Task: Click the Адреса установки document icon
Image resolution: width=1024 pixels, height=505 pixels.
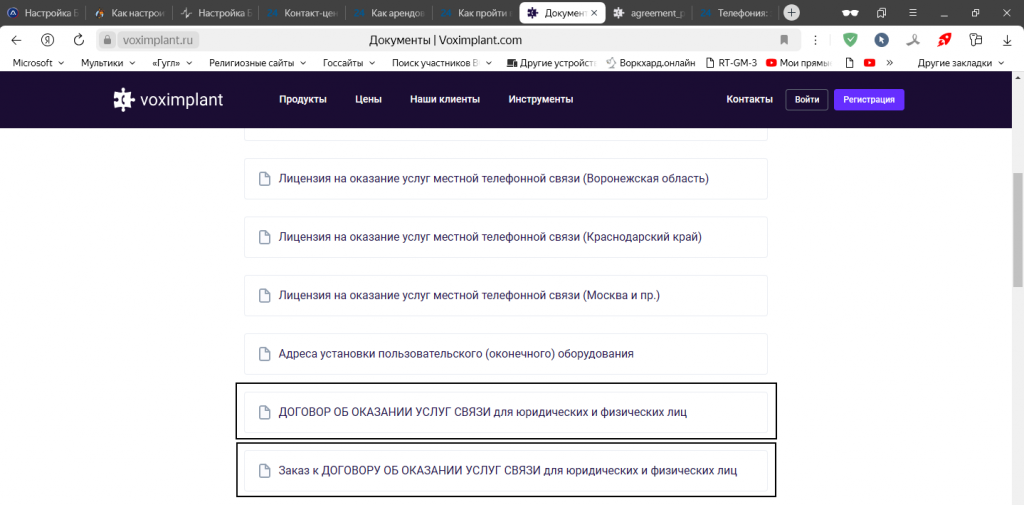Action: tap(264, 354)
